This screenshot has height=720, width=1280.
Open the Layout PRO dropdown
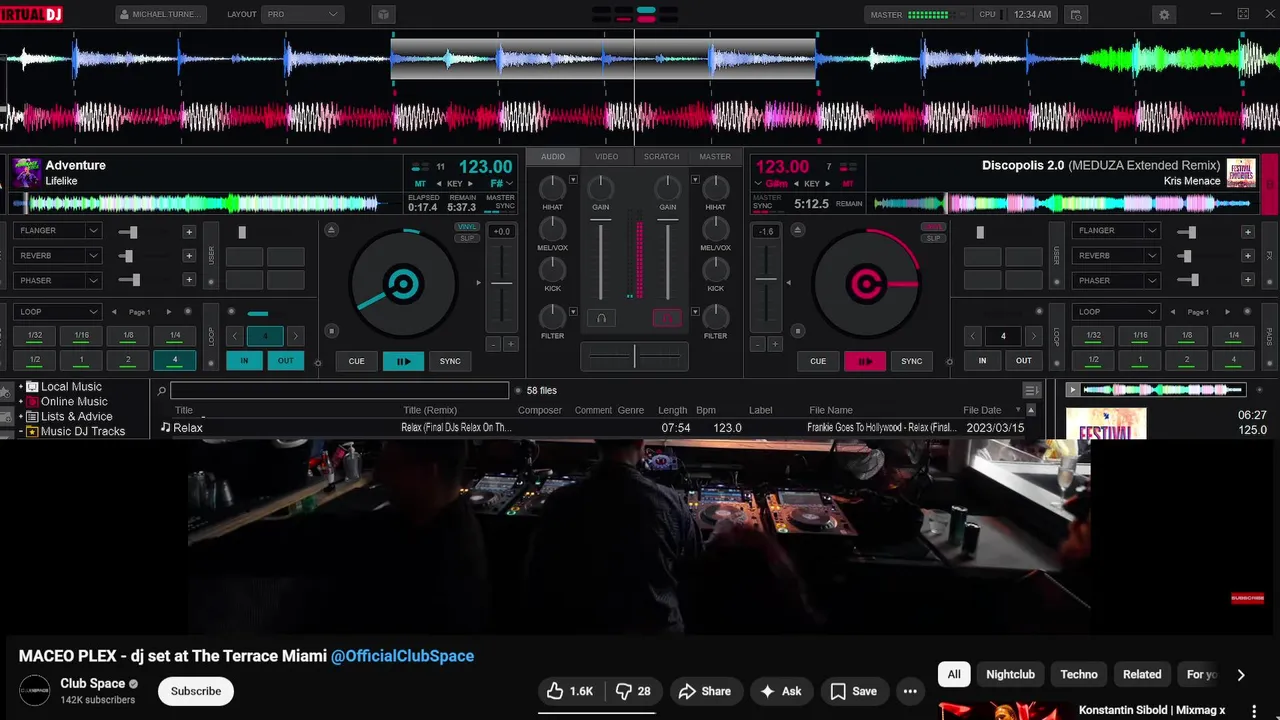tap(302, 15)
